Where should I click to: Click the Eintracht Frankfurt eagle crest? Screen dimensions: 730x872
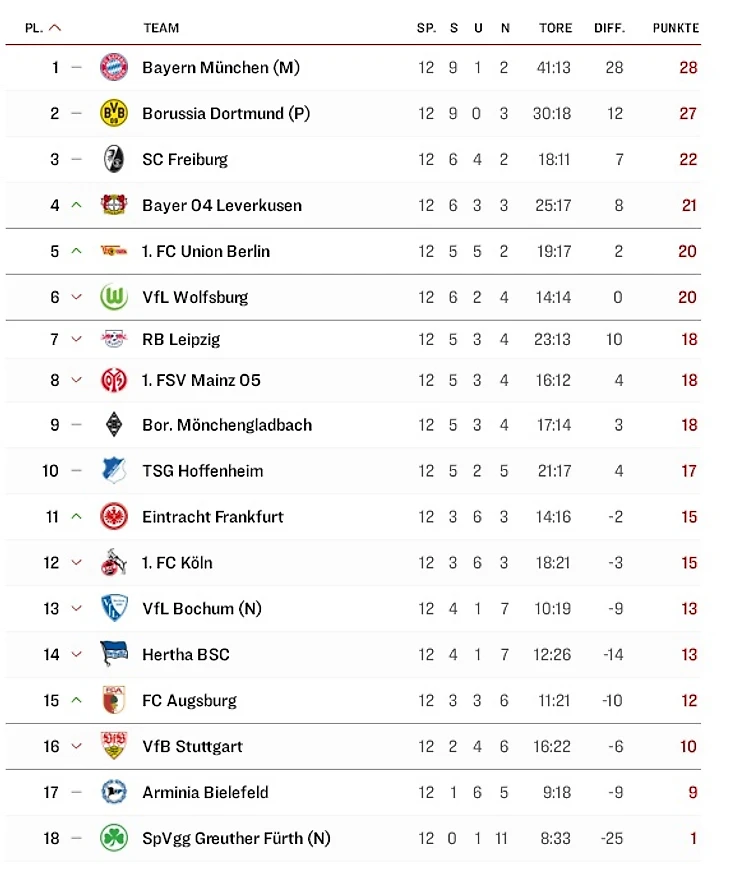coord(114,517)
